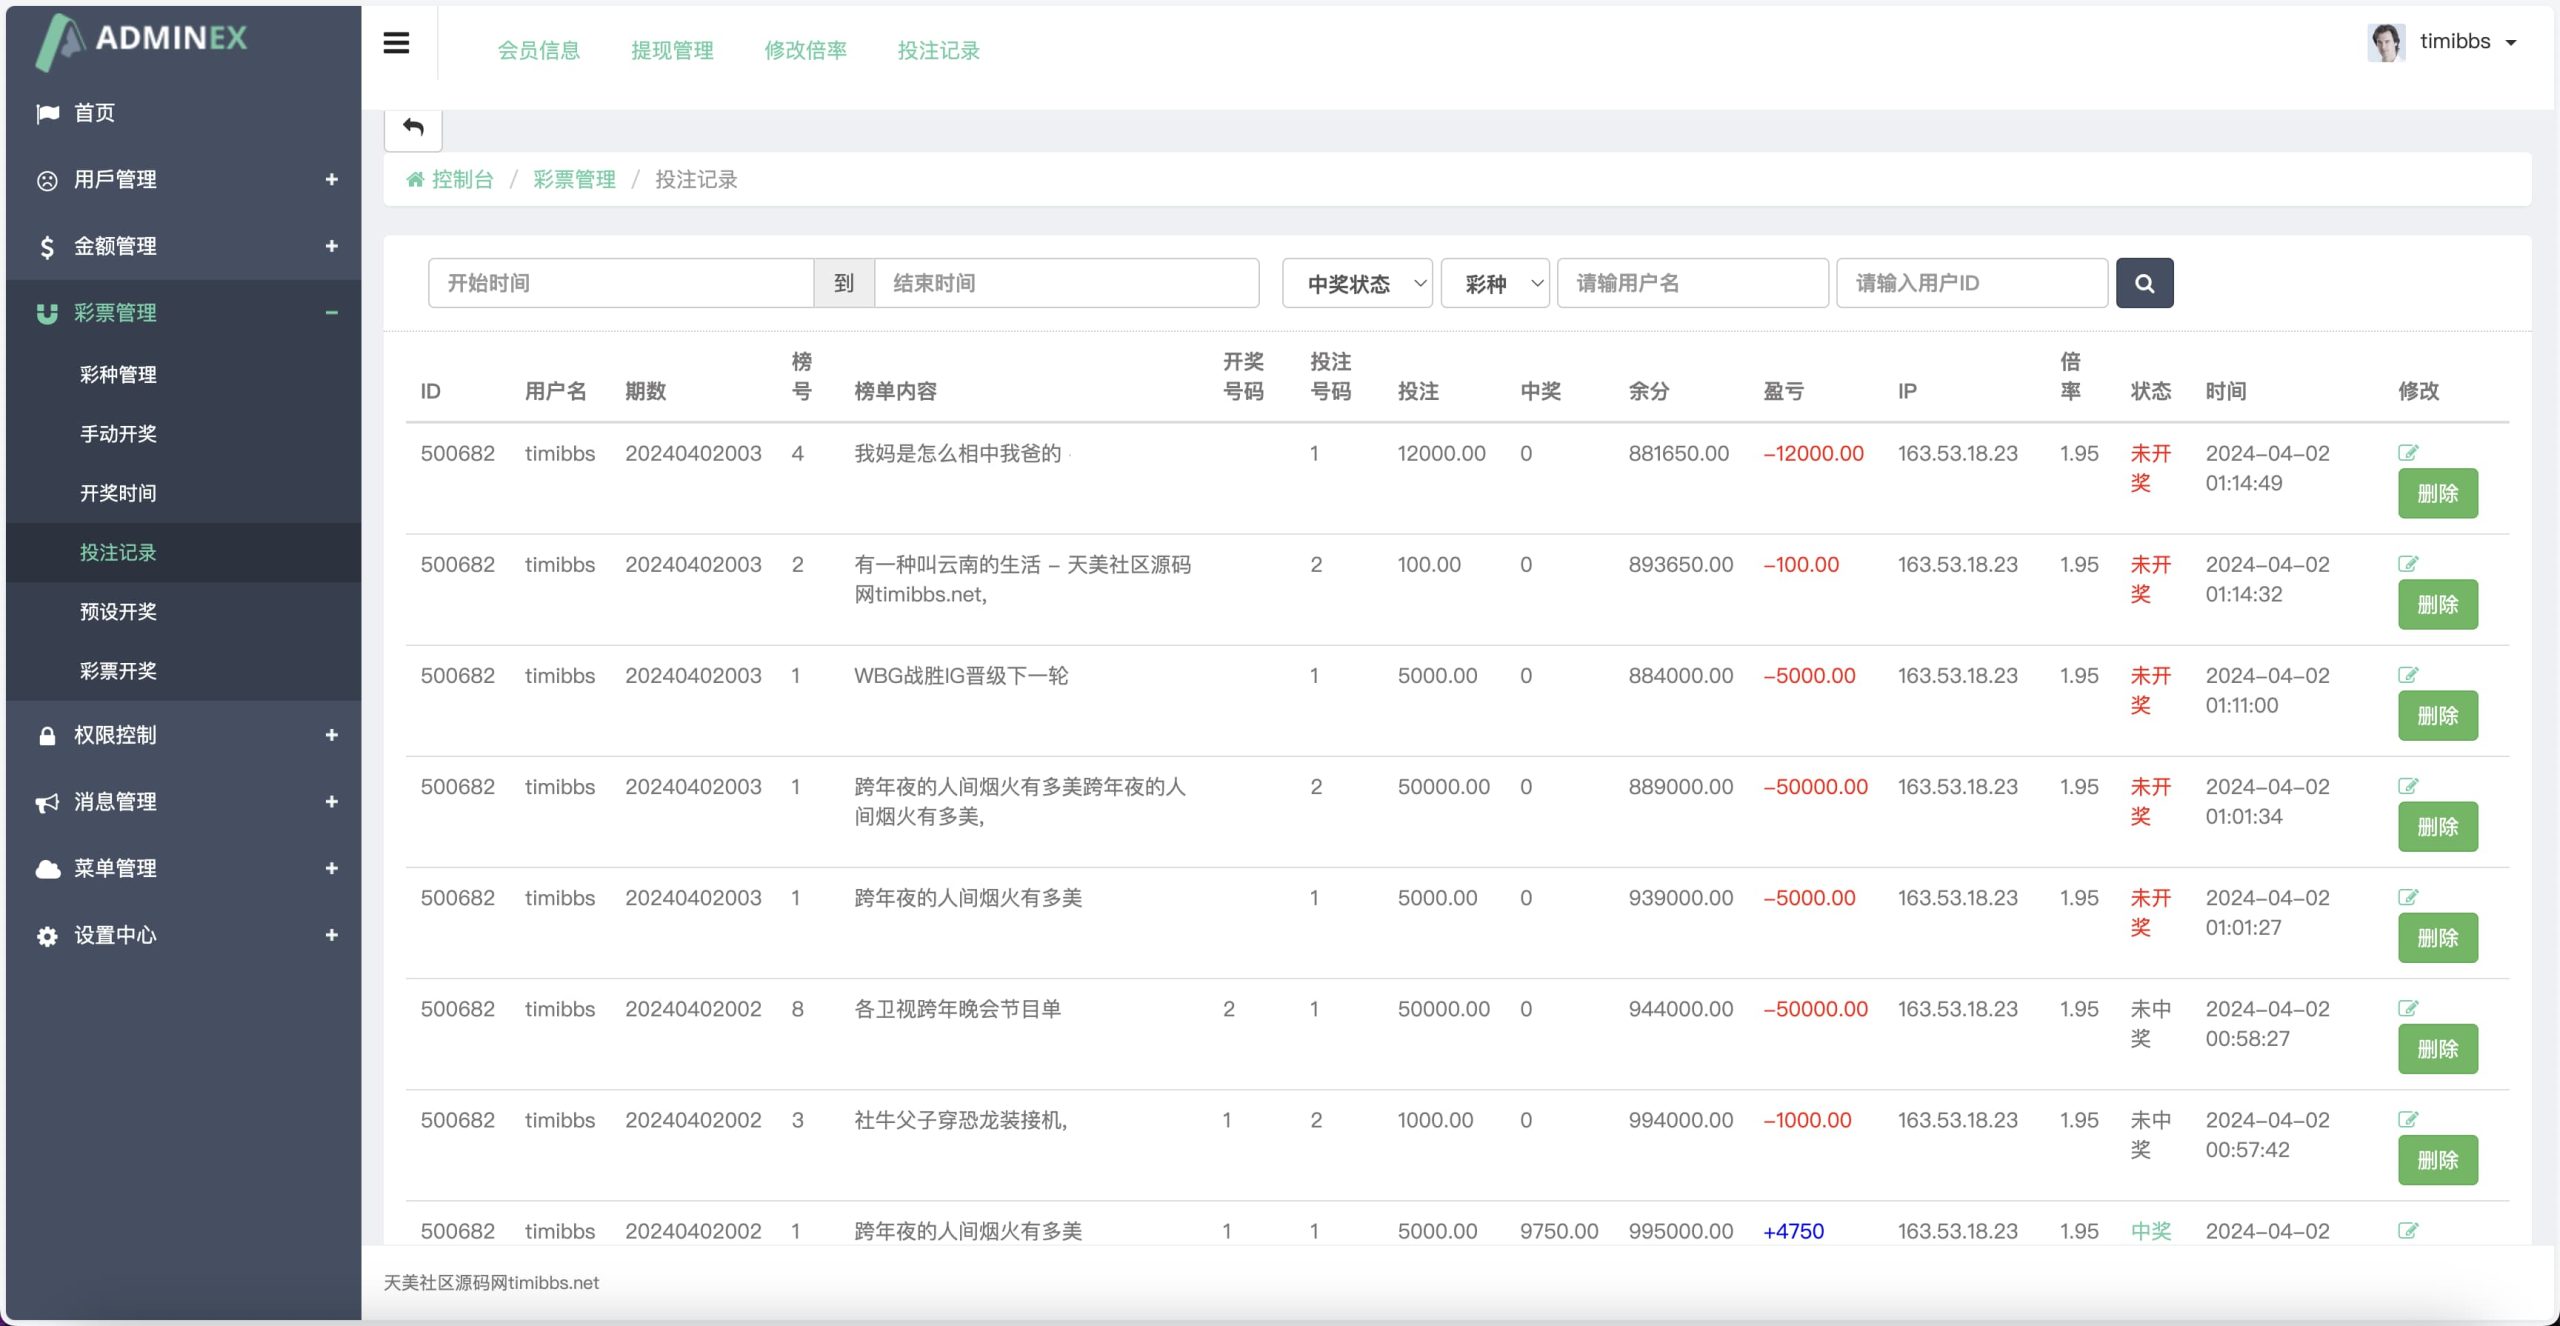Open the 首页 sidebar flag item
2560x1326 pixels.
94,113
